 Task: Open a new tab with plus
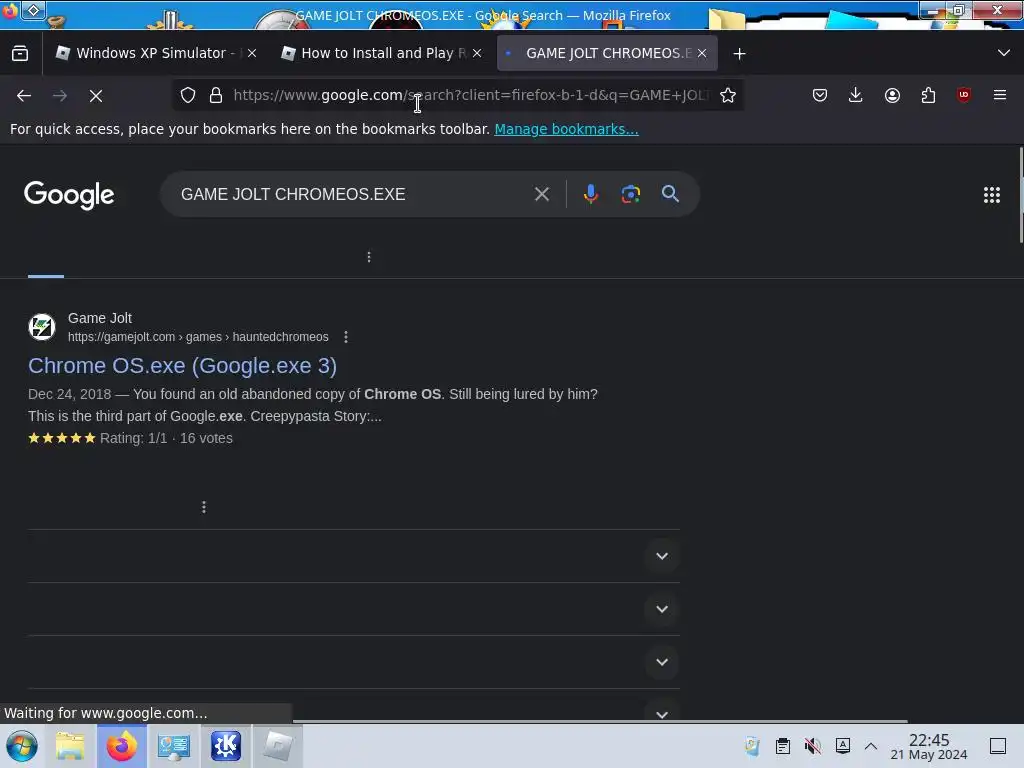(x=739, y=54)
